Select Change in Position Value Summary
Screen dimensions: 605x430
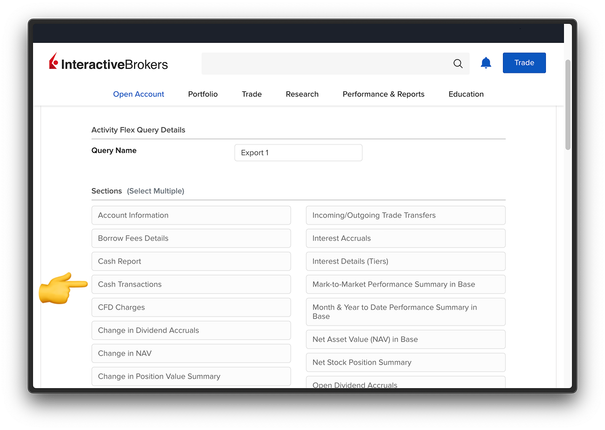coord(191,376)
